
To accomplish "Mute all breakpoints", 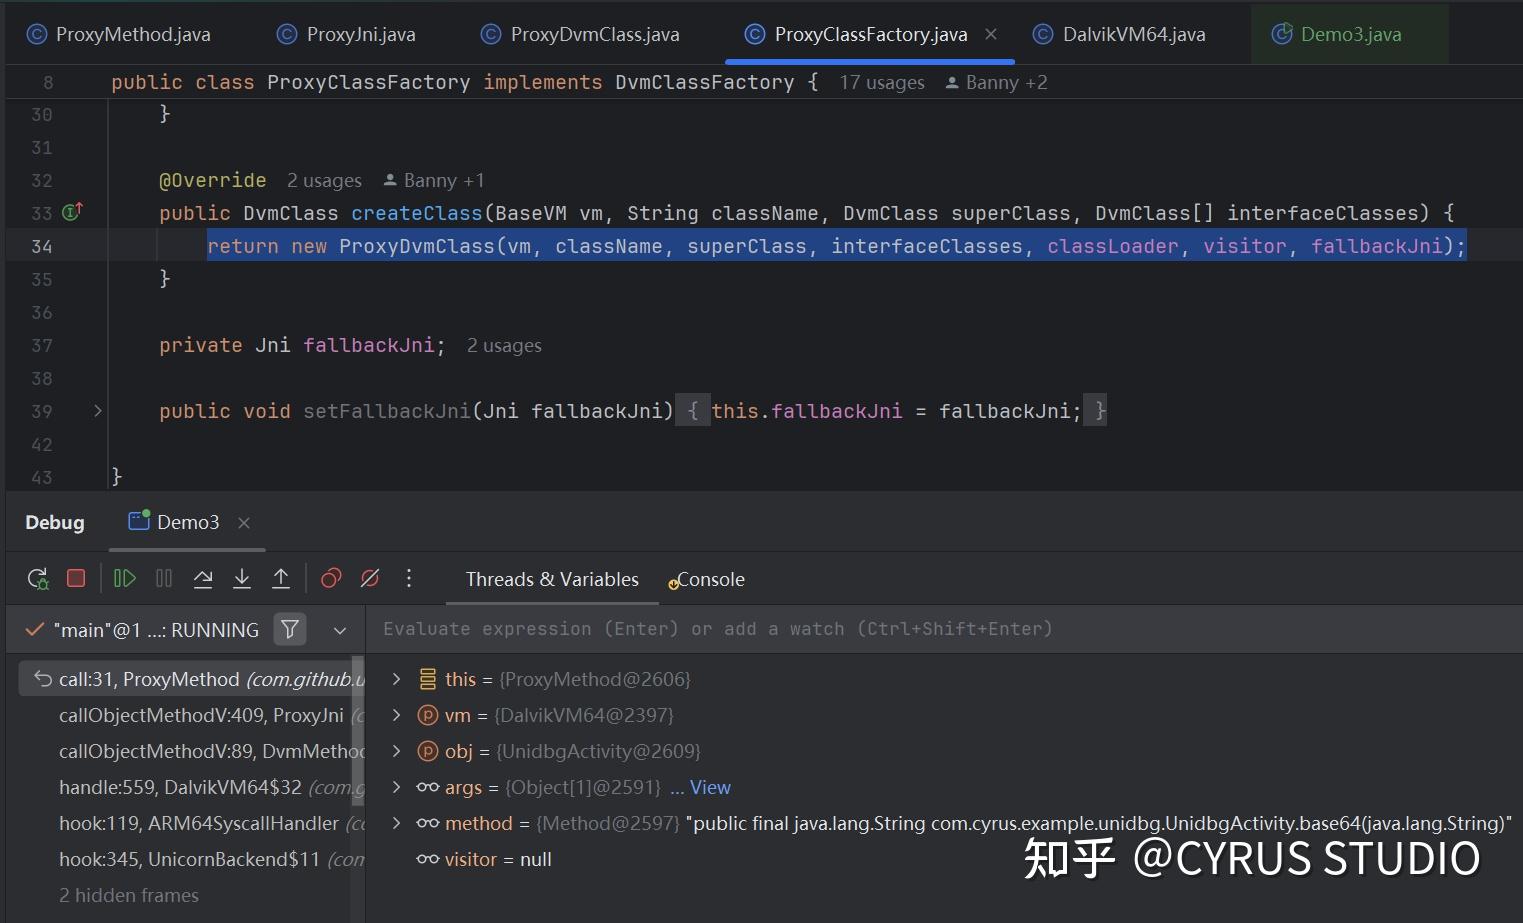I will coord(370,578).
